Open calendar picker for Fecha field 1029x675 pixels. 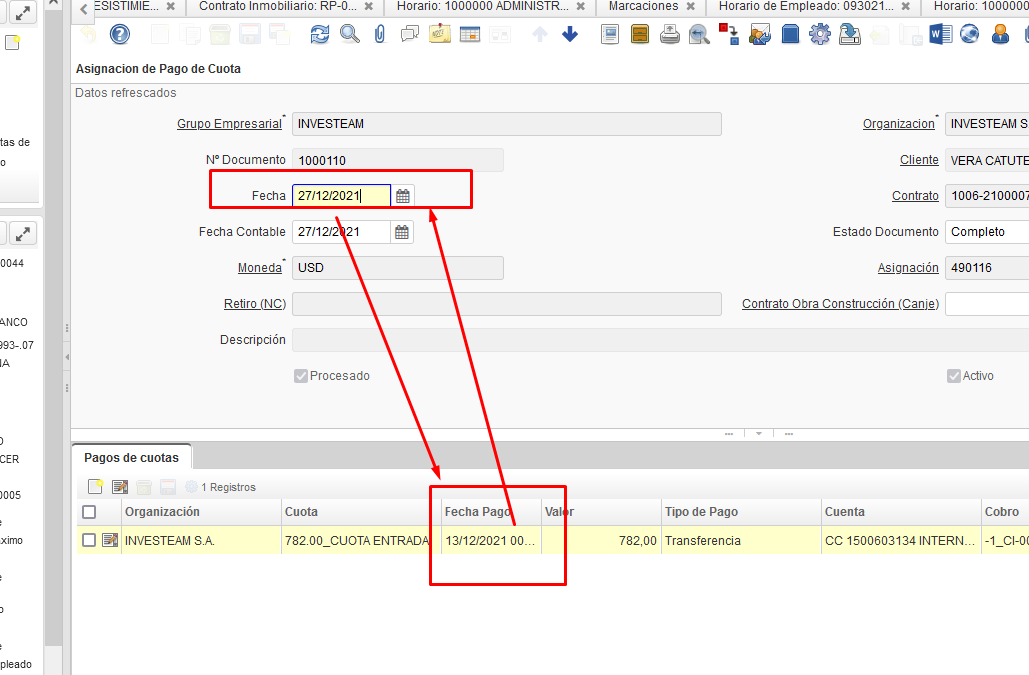pyautogui.click(x=402, y=196)
